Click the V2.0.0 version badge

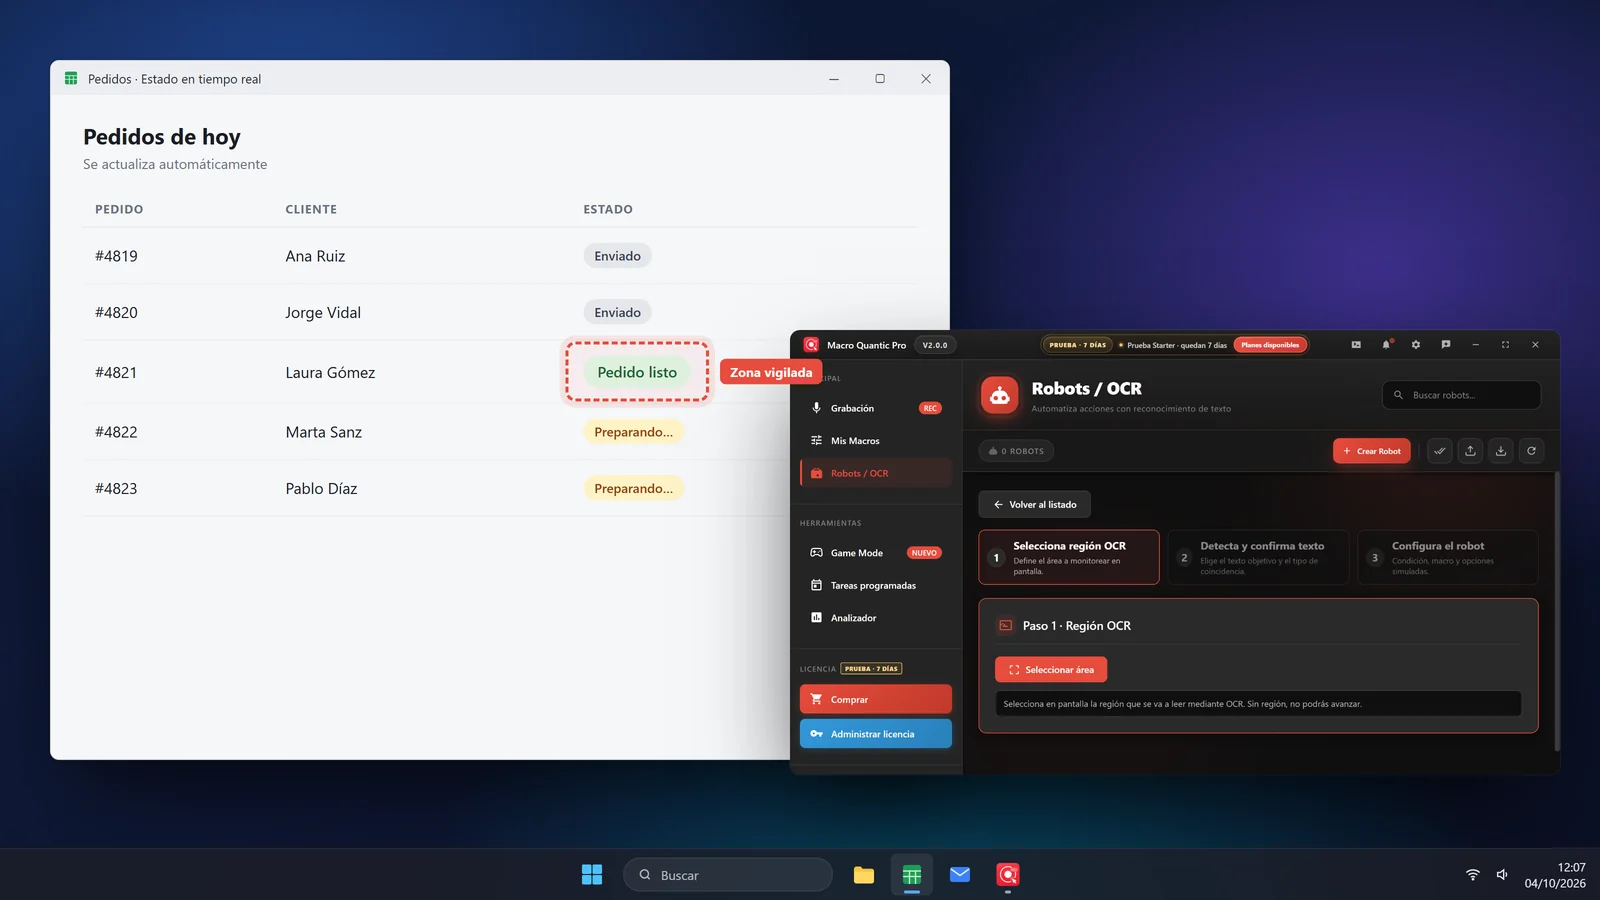pos(935,345)
